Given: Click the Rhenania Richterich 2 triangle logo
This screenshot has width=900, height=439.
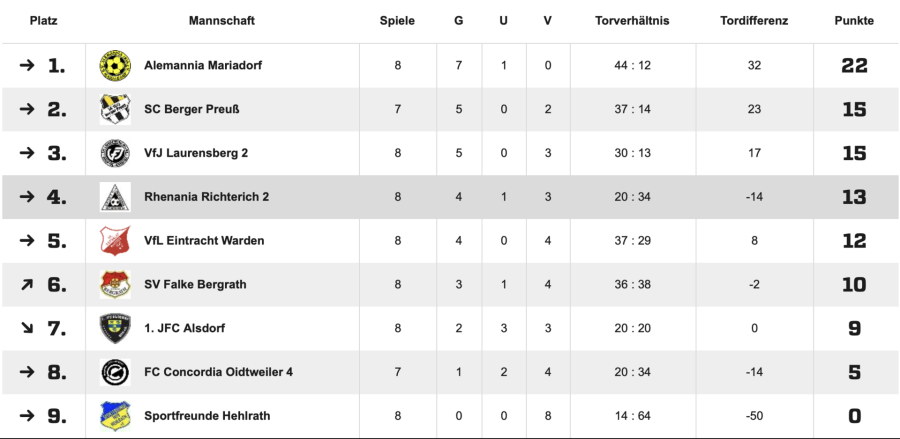Looking at the screenshot, I should pyautogui.click(x=115, y=197).
